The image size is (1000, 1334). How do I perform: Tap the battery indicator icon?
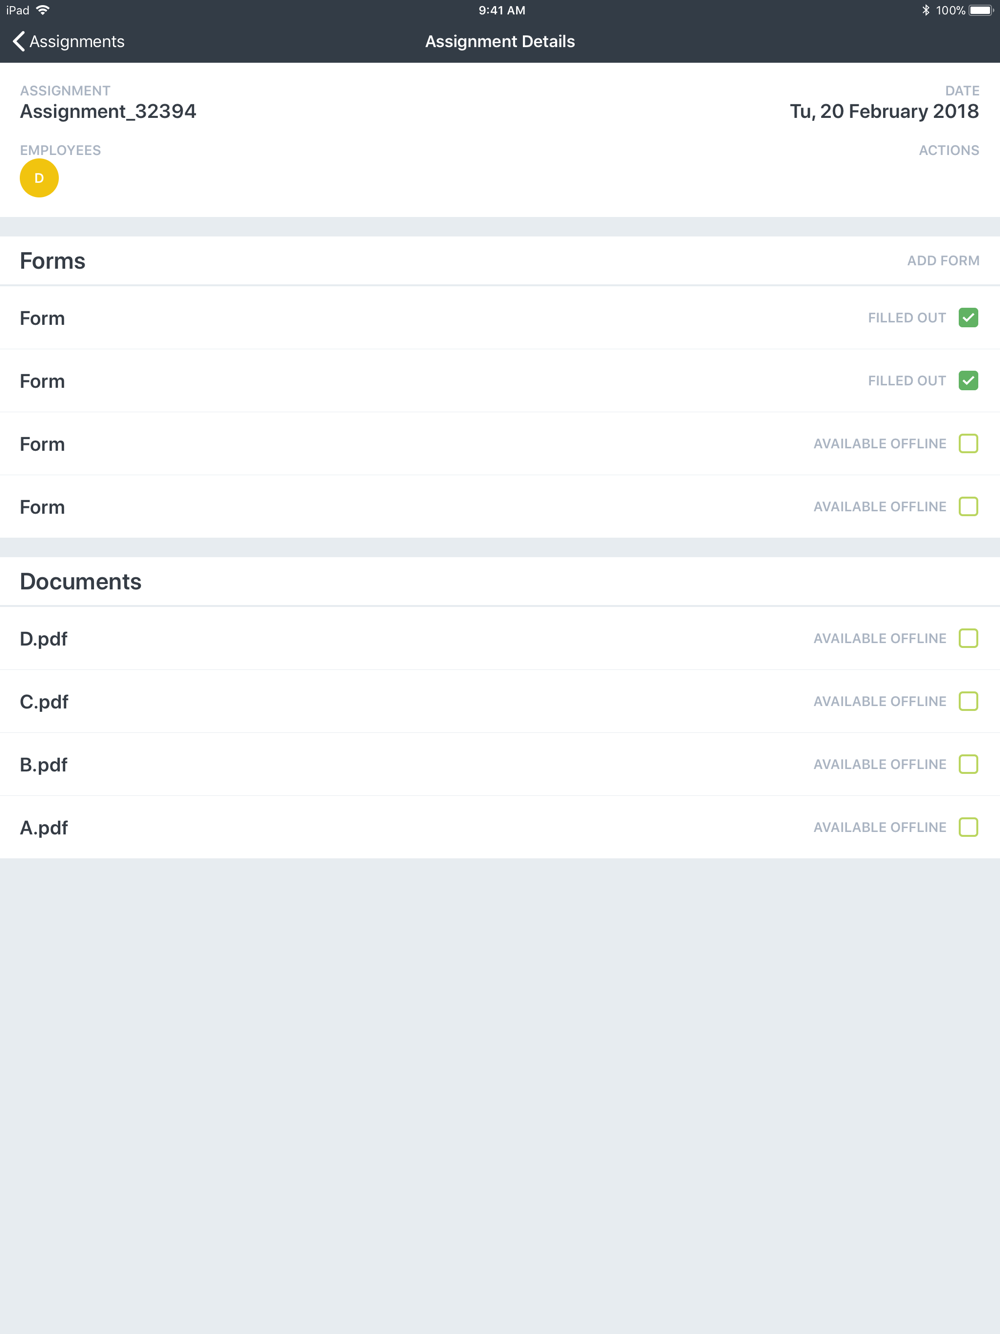click(x=981, y=10)
